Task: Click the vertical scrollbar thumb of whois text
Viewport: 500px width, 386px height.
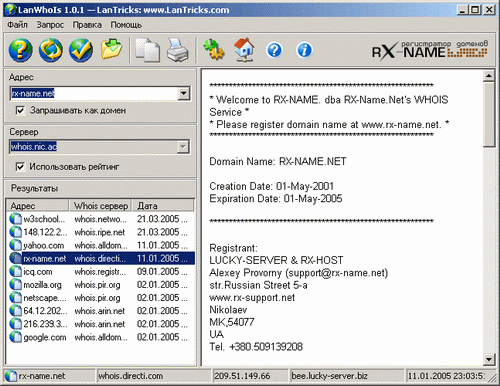Action: pos(489,114)
